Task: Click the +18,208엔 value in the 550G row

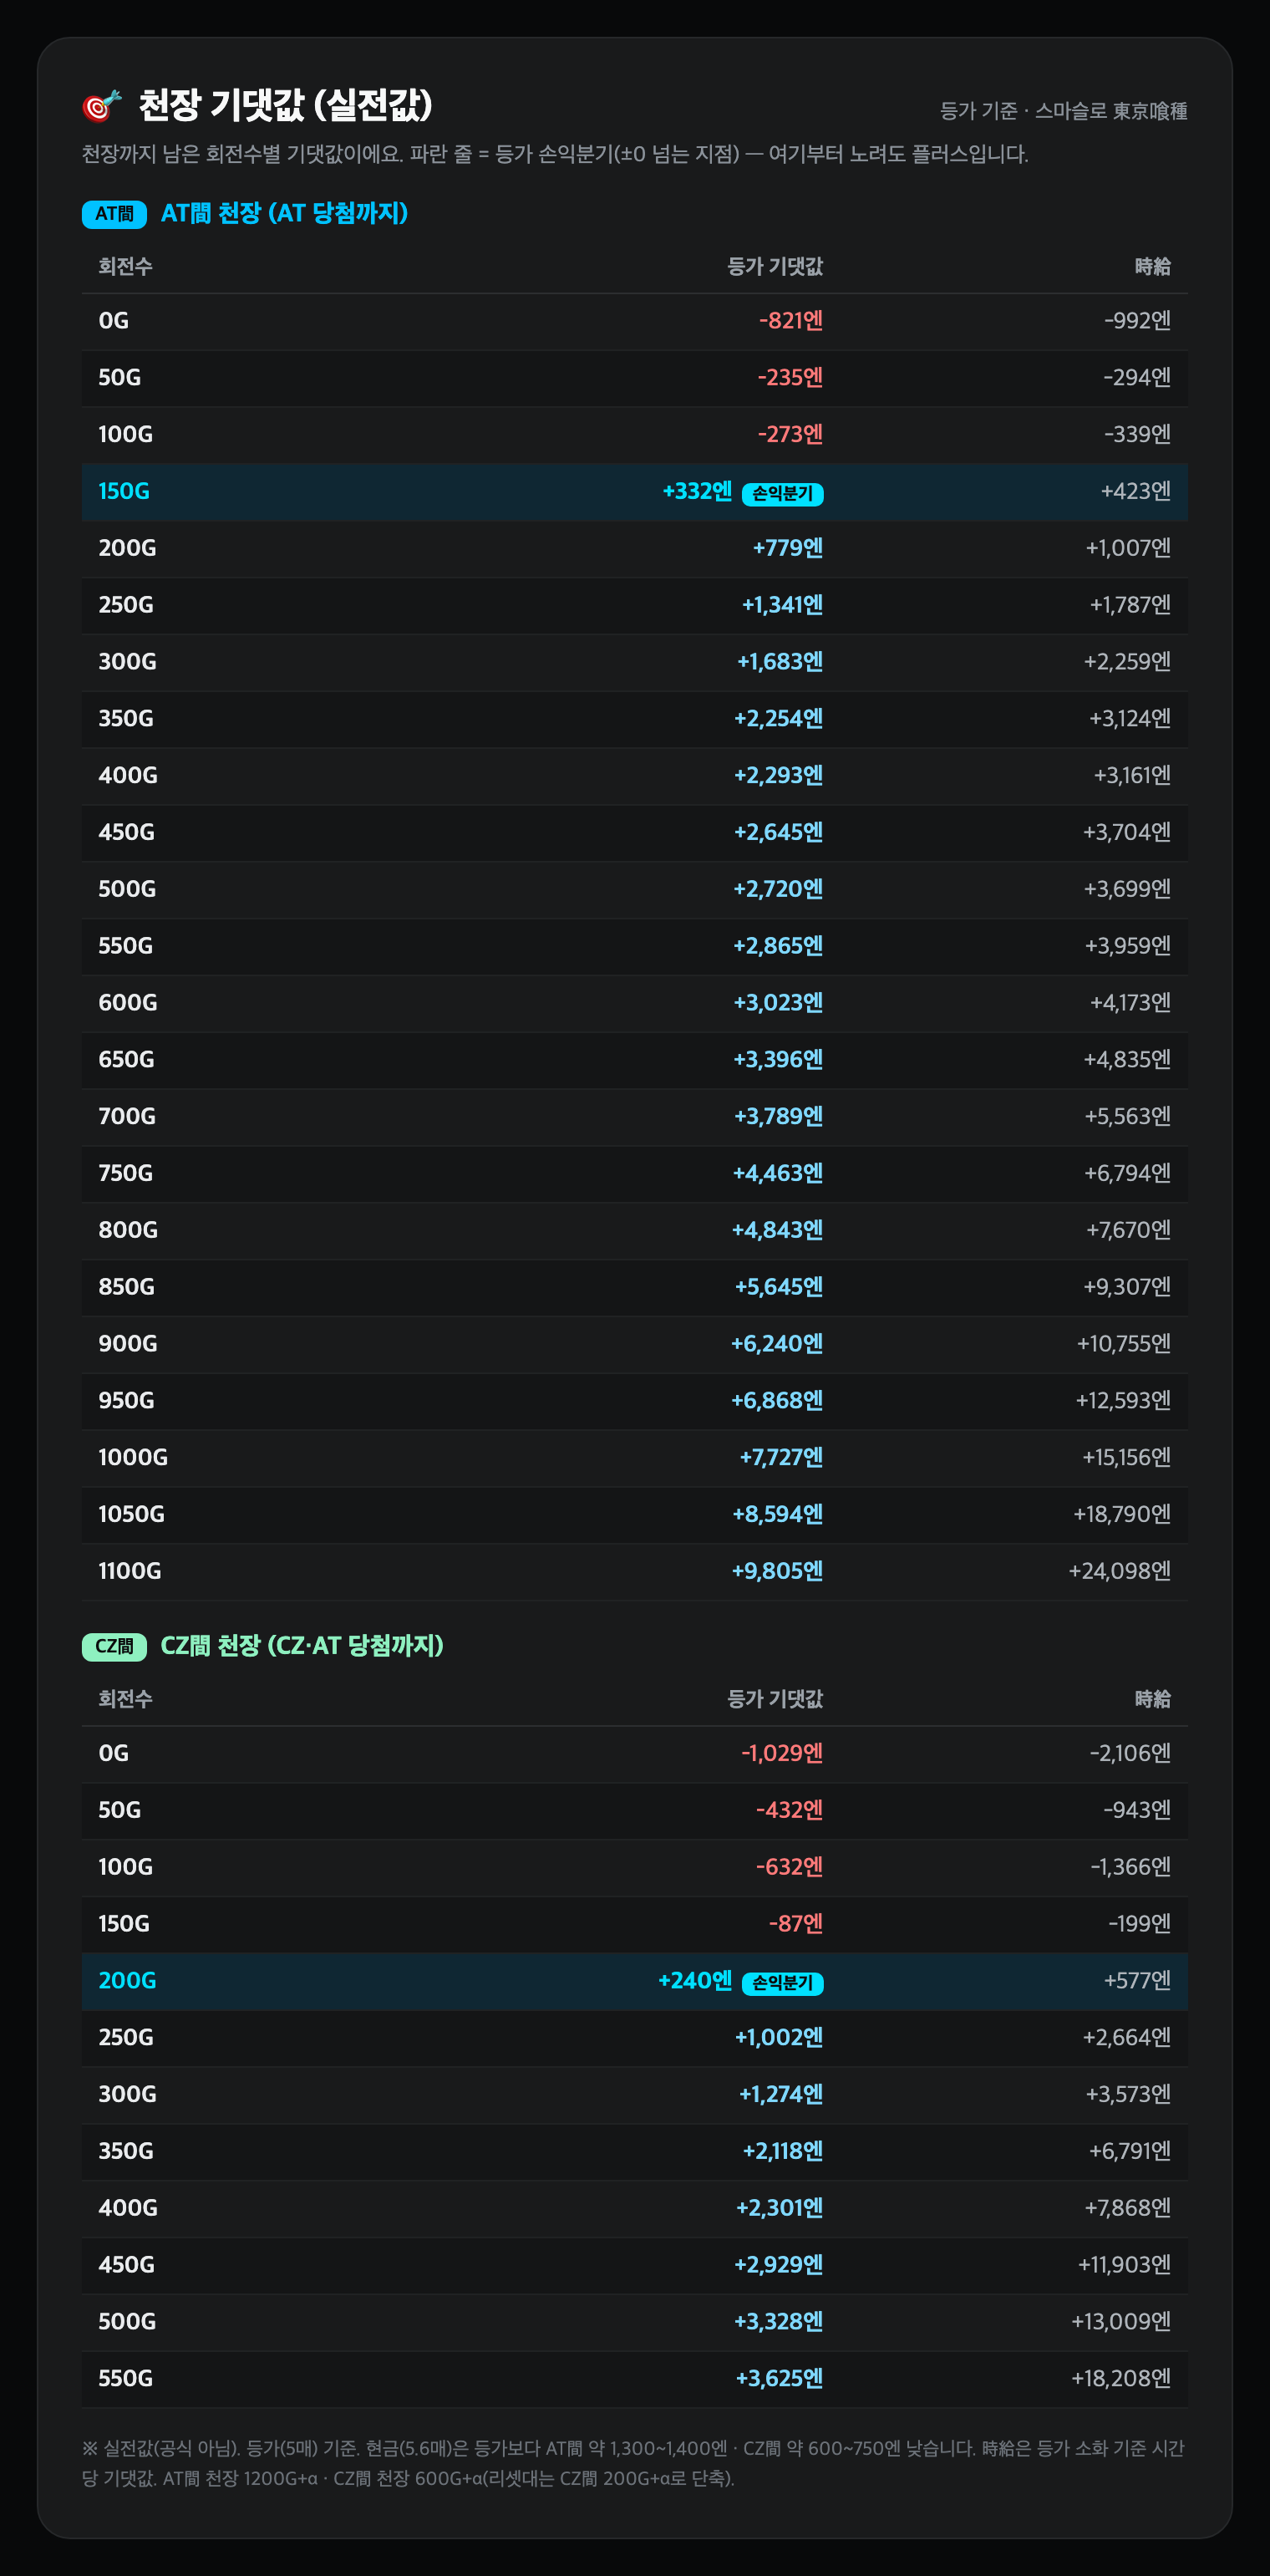Action: click(1120, 2377)
